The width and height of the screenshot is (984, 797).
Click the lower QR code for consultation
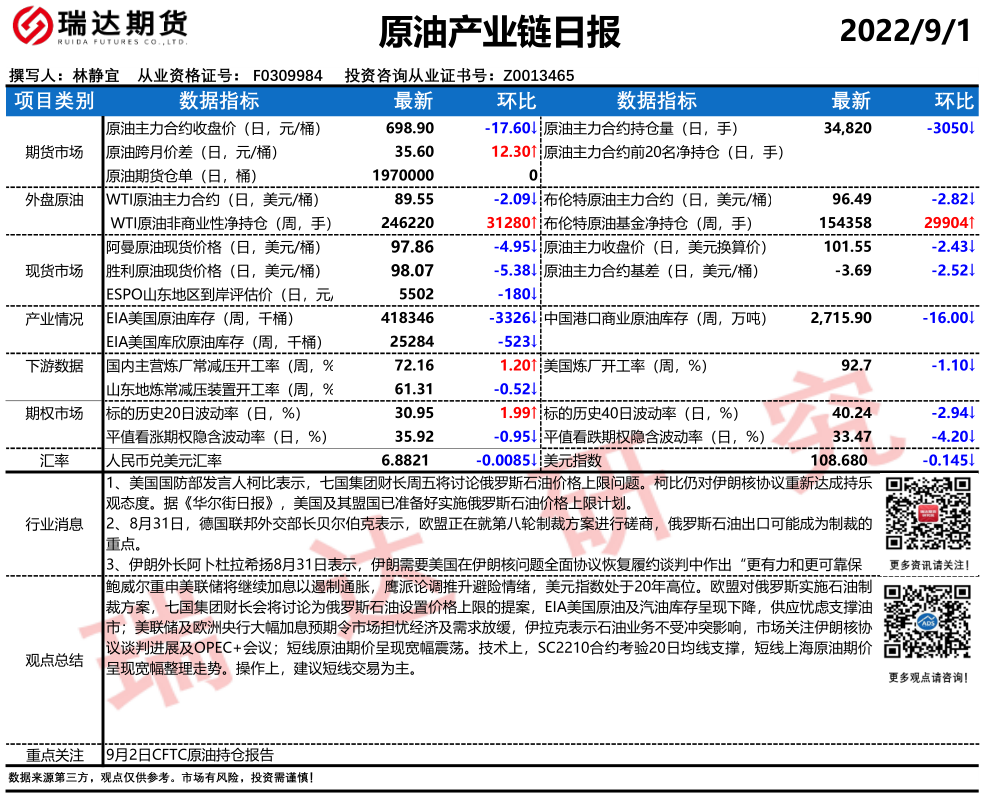coord(926,625)
